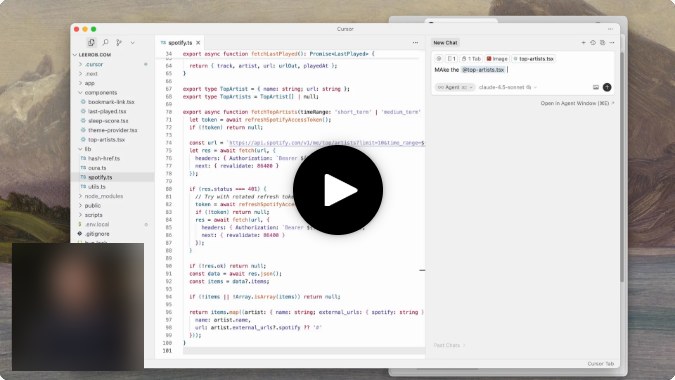Screen dimensions: 675x380
Task: Show chat history clock icon
Action: 593,43
